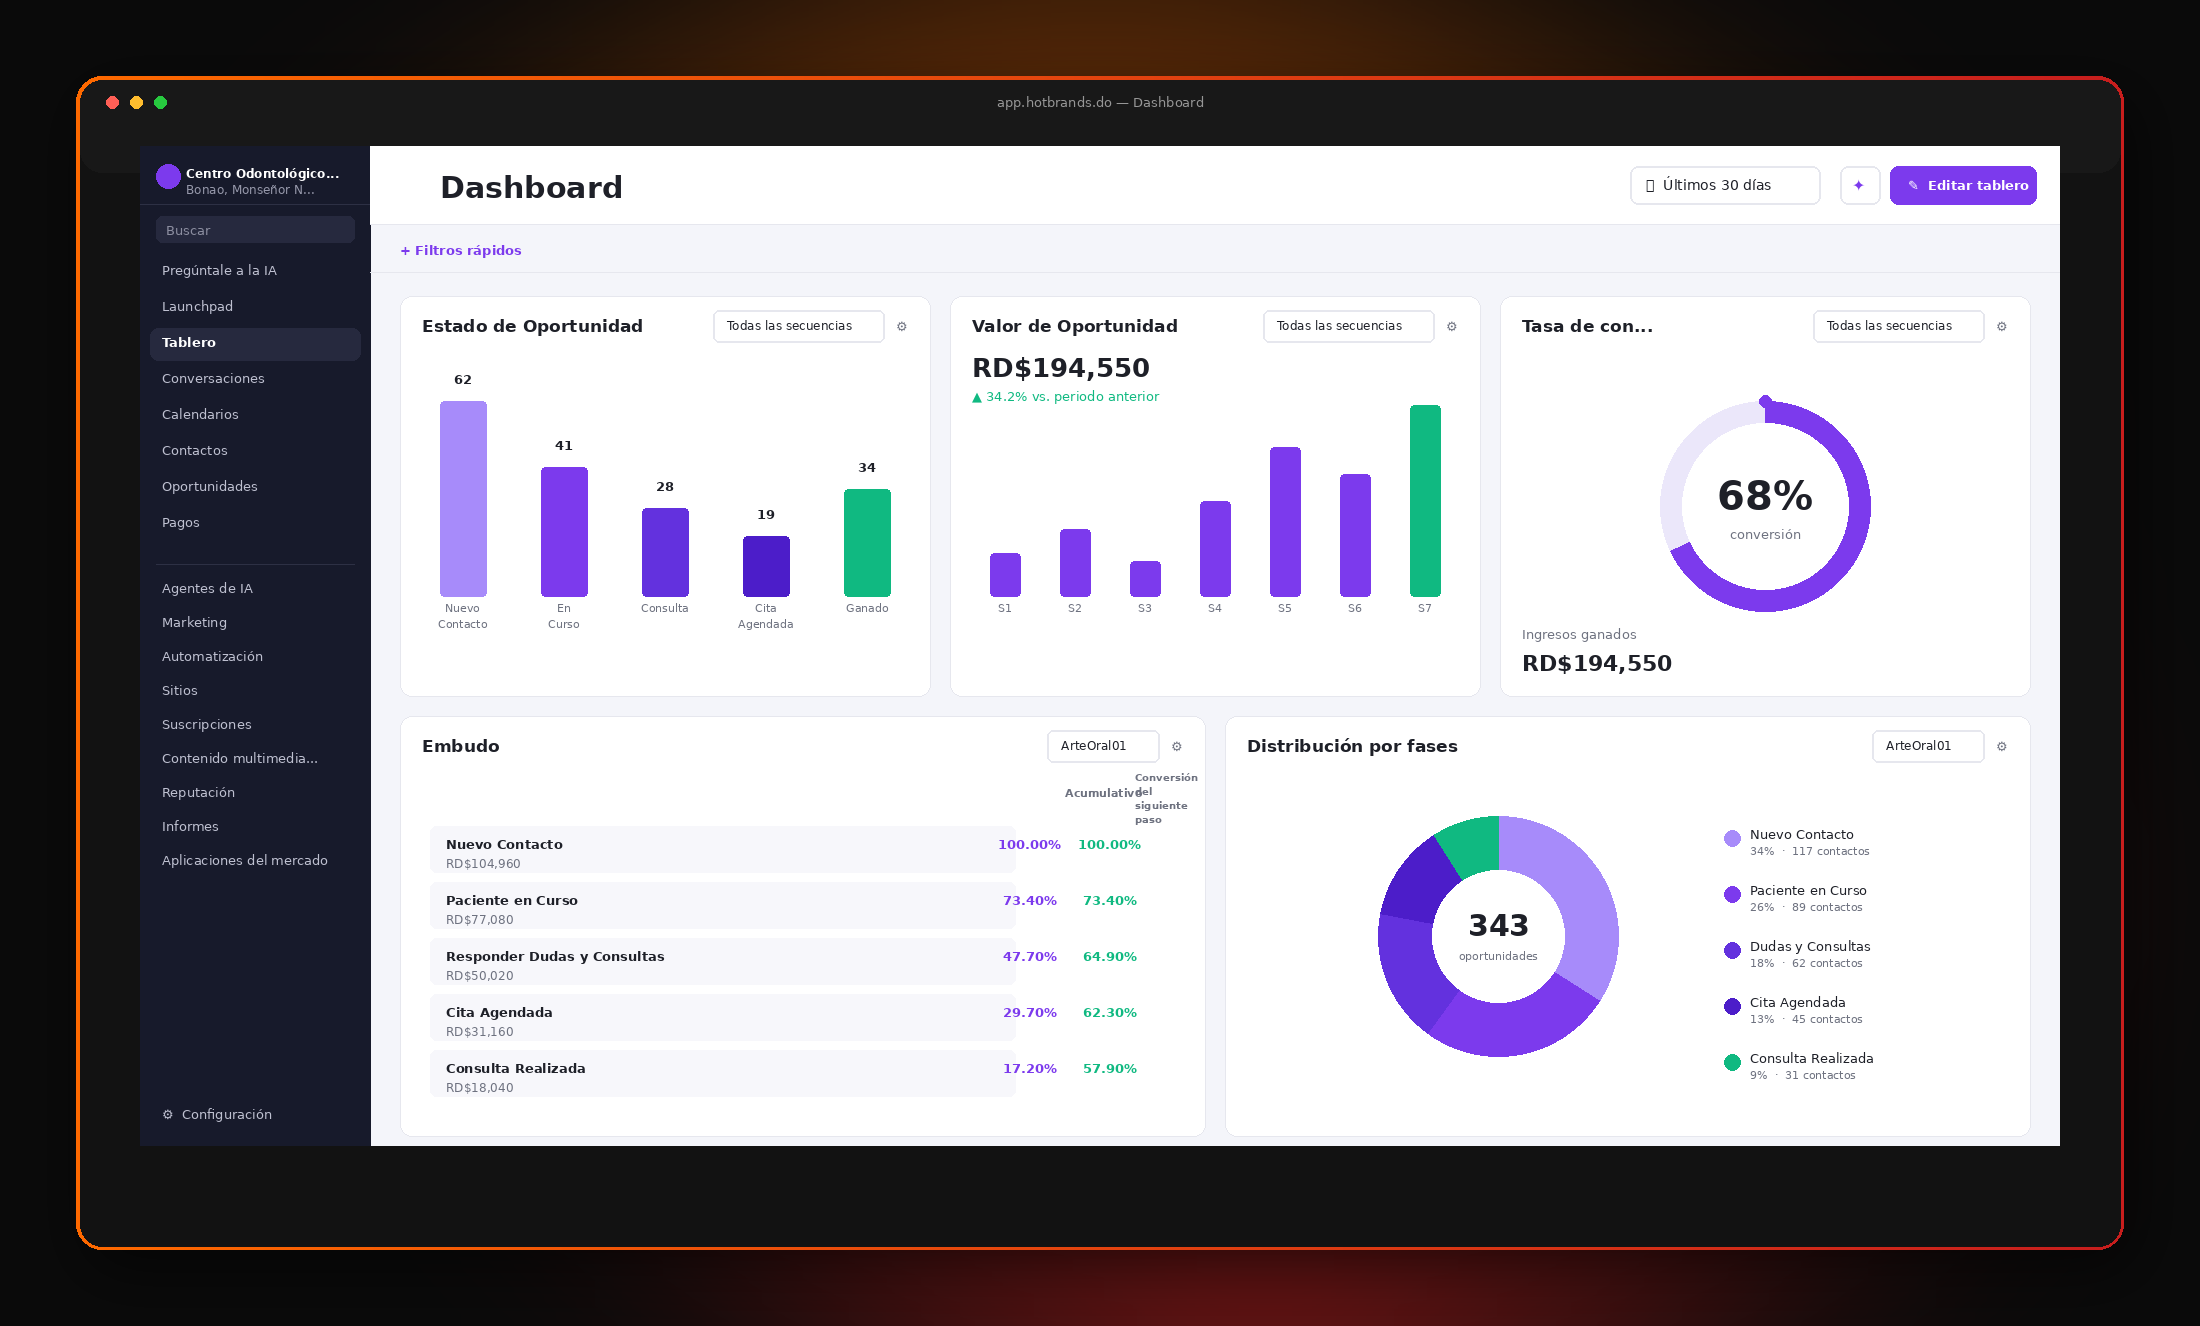Open gear settings for Distribución por fases
Screen dimensions: 2200x1326
click(2002, 747)
